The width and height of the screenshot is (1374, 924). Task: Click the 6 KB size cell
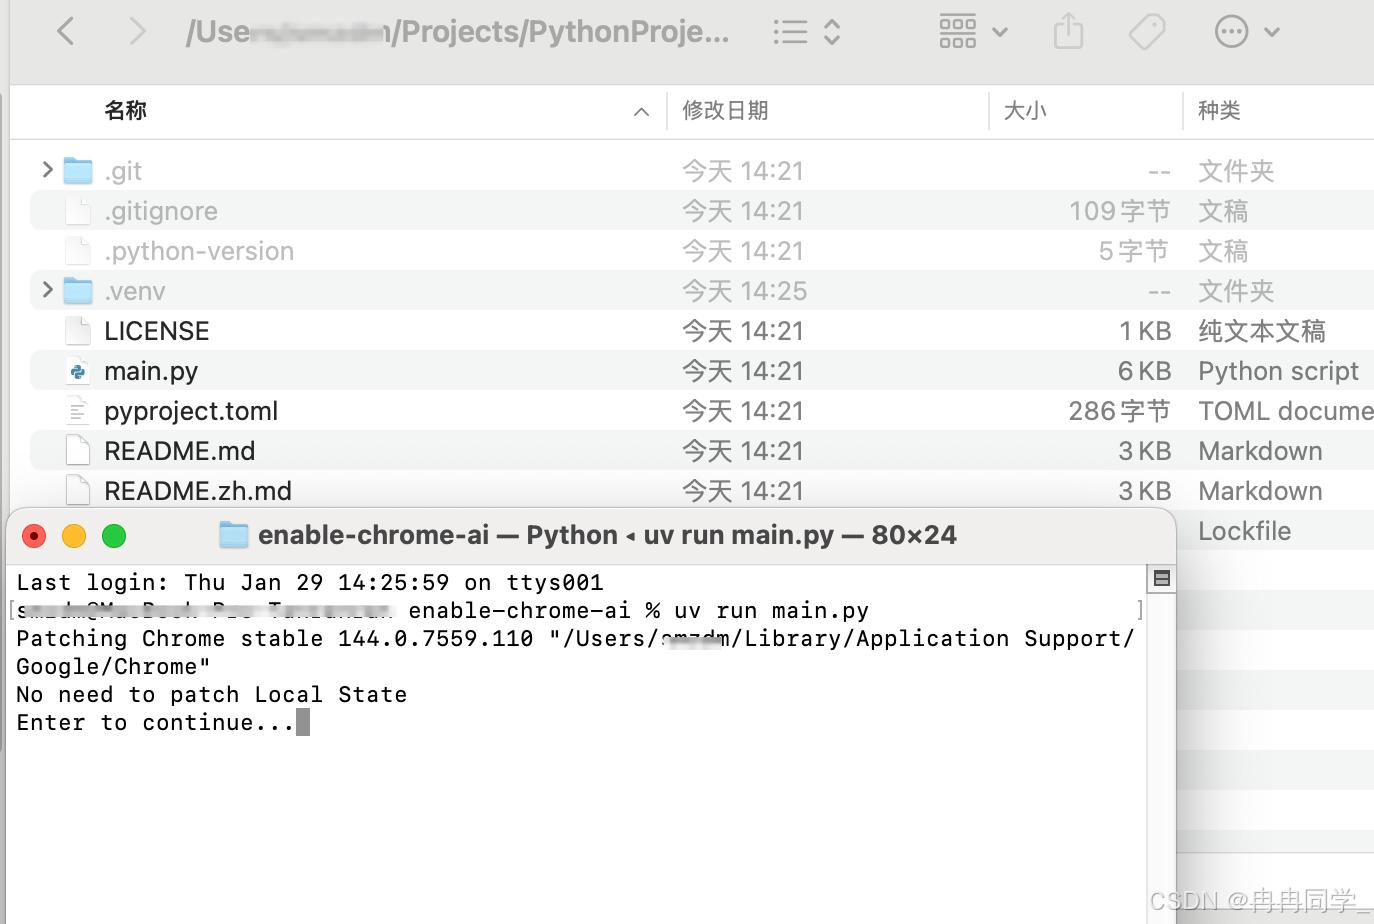[x=1144, y=371]
